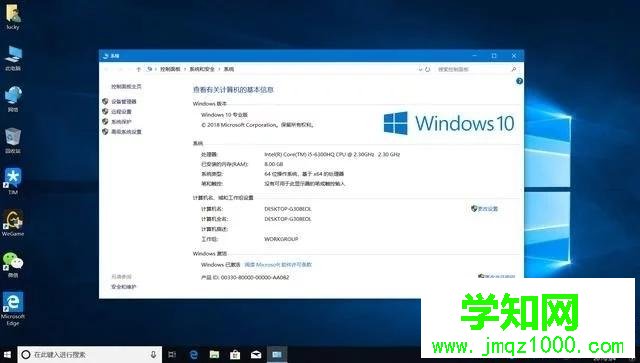Click the microphone icon in taskbar search
This screenshot has width=640, height=363.
point(153,354)
